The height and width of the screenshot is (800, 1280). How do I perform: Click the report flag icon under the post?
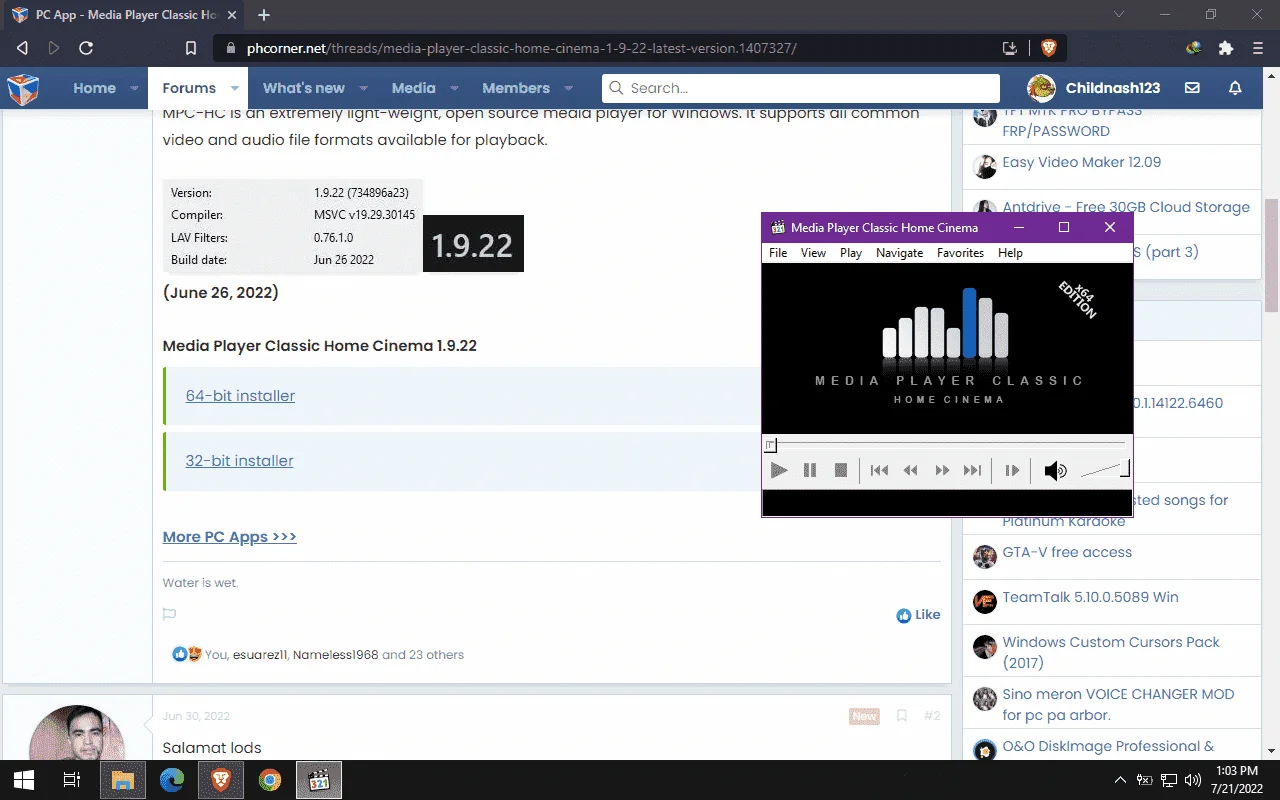(x=169, y=614)
